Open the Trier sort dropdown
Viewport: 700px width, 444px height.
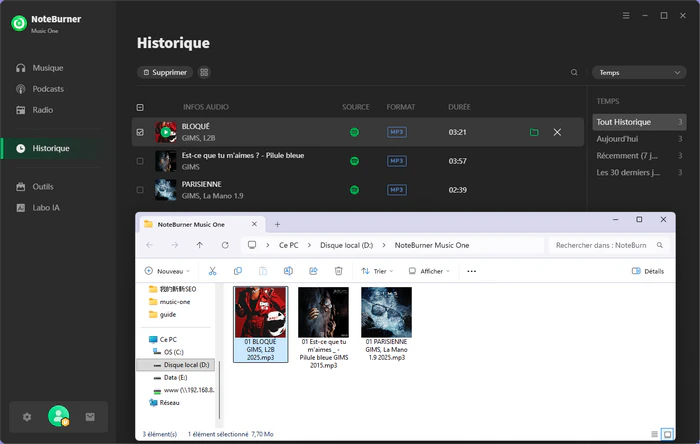pos(377,271)
